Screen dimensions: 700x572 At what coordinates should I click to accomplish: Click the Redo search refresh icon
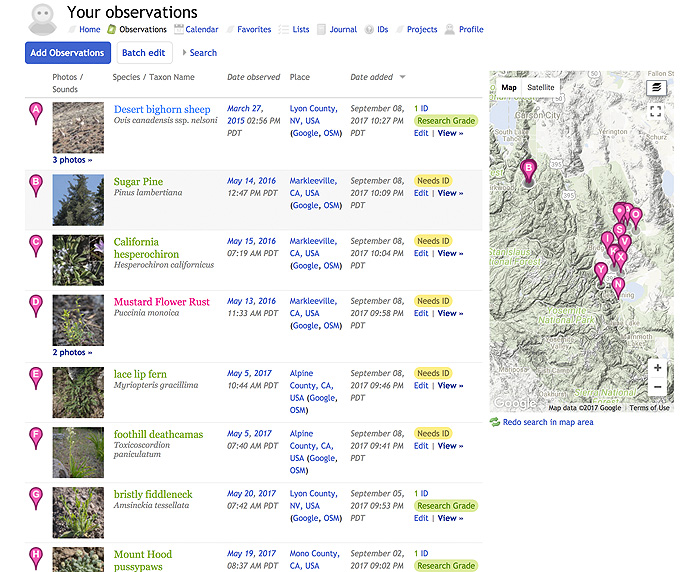coord(495,422)
